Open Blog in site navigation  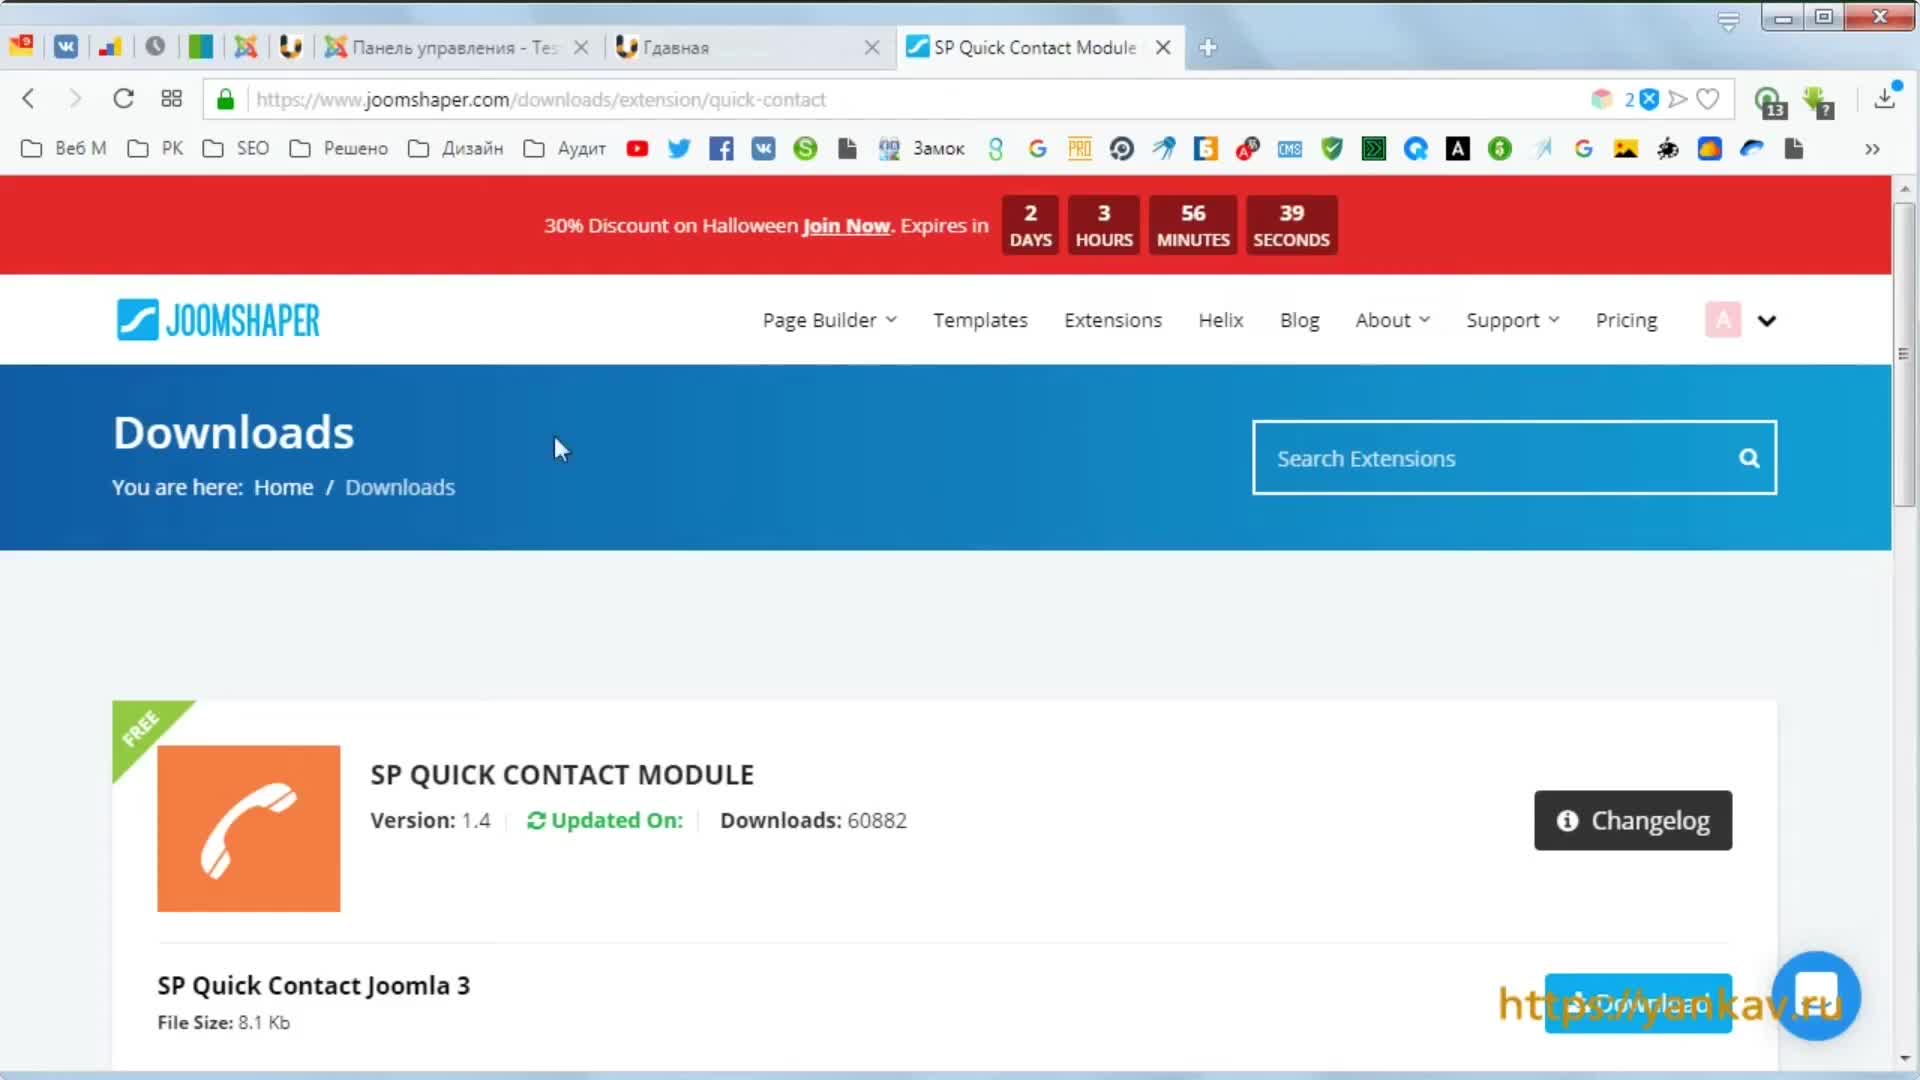coord(1299,320)
